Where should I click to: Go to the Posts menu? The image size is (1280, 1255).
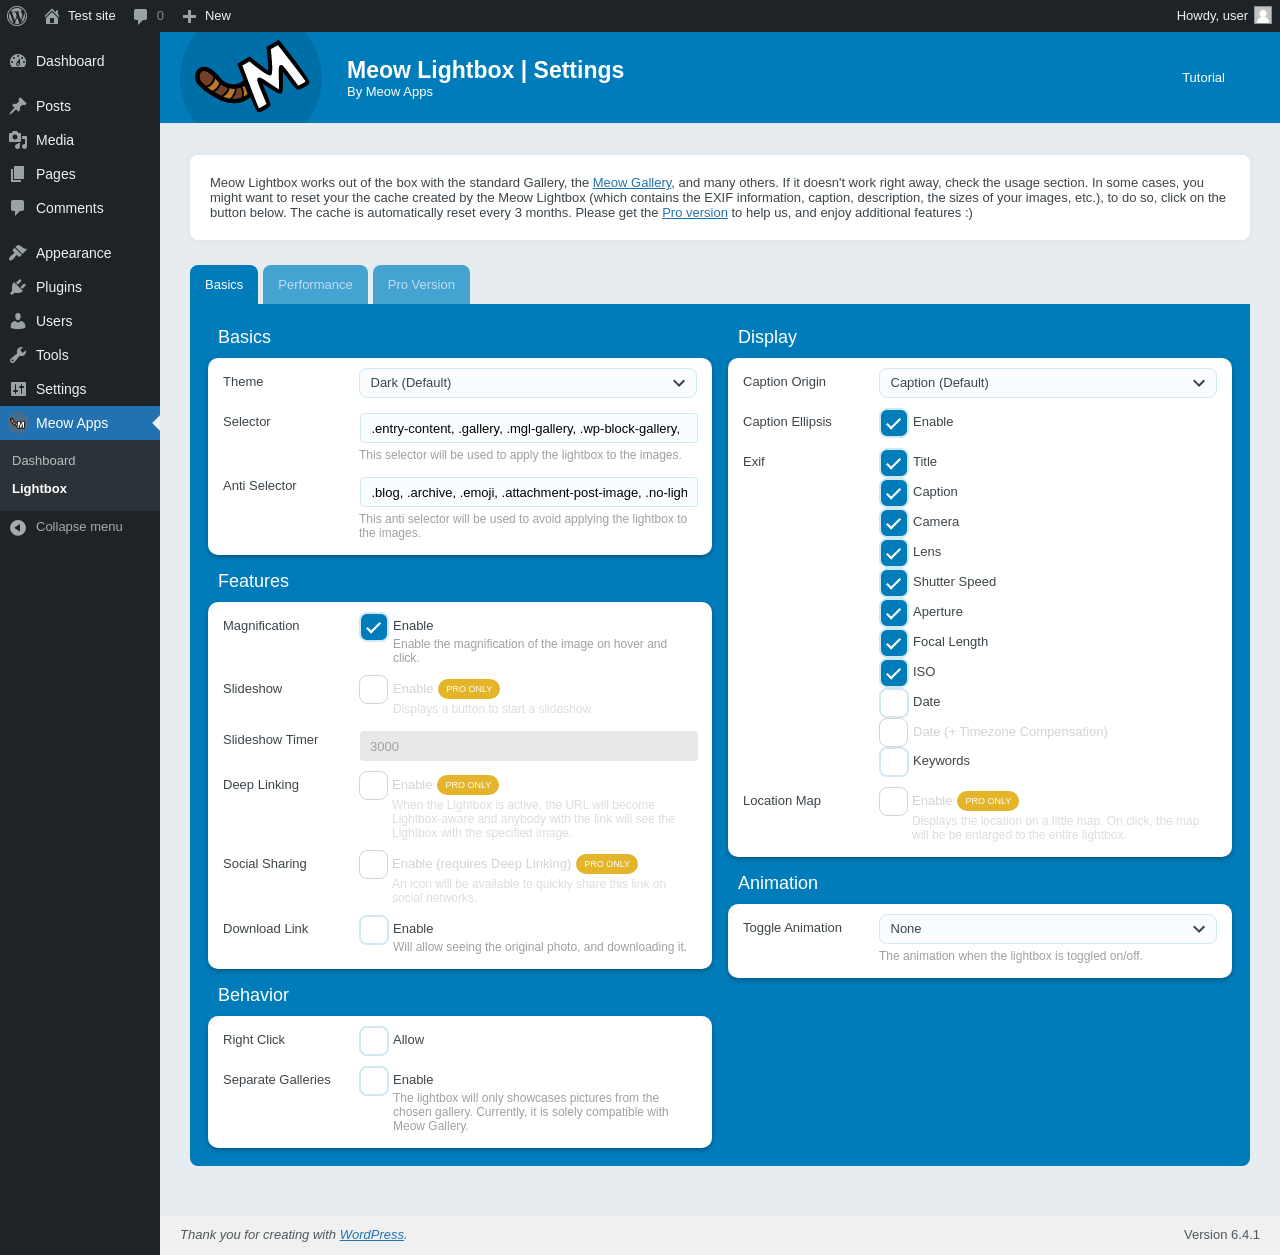click(80, 106)
